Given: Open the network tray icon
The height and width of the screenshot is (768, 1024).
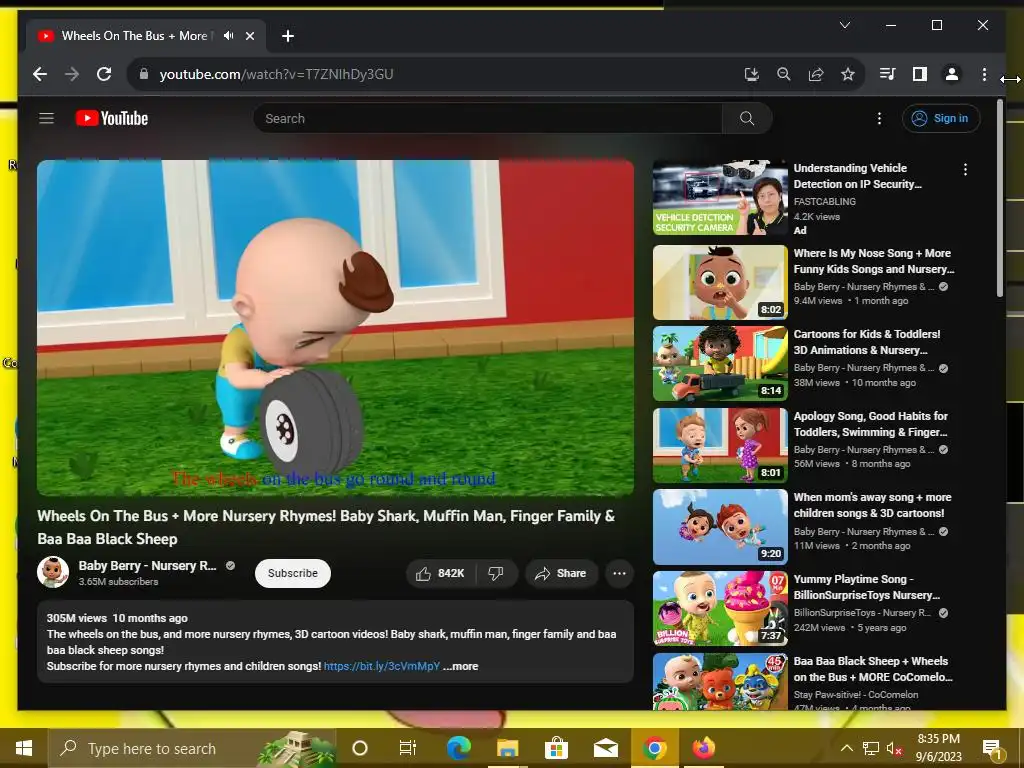Looking at the screenshot, I should (x=871, y=748).
